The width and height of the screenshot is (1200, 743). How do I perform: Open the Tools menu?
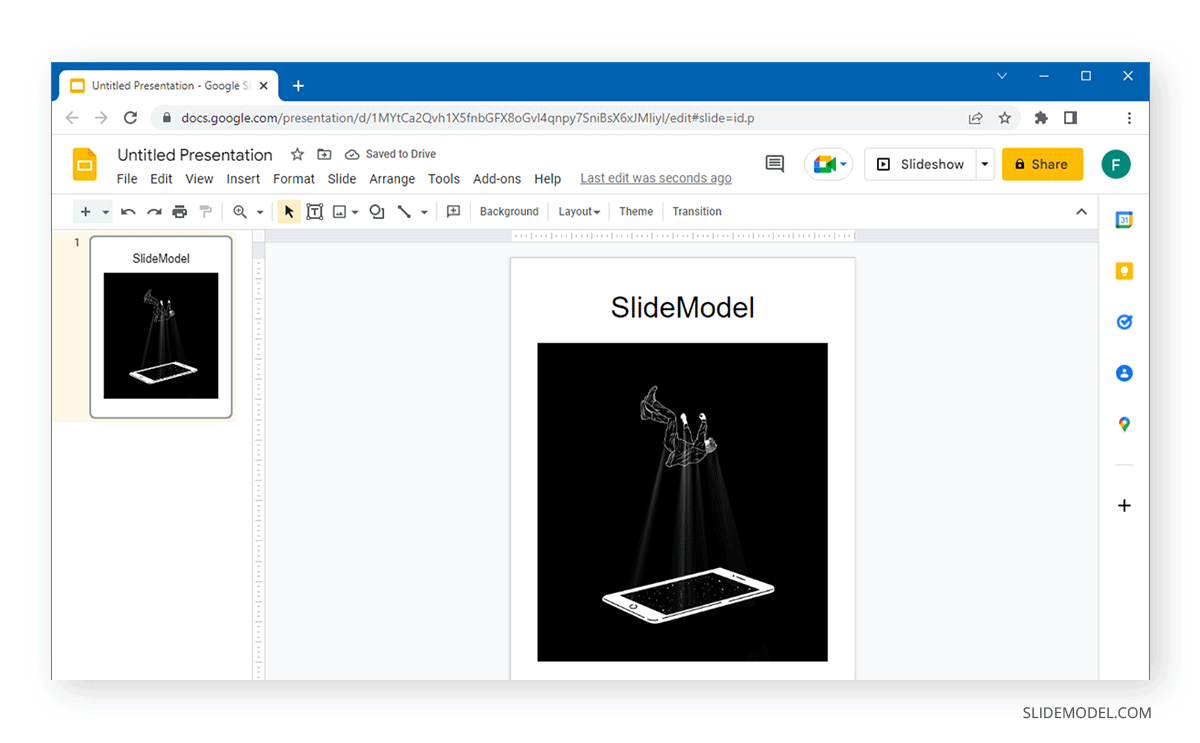click(444, 179)
